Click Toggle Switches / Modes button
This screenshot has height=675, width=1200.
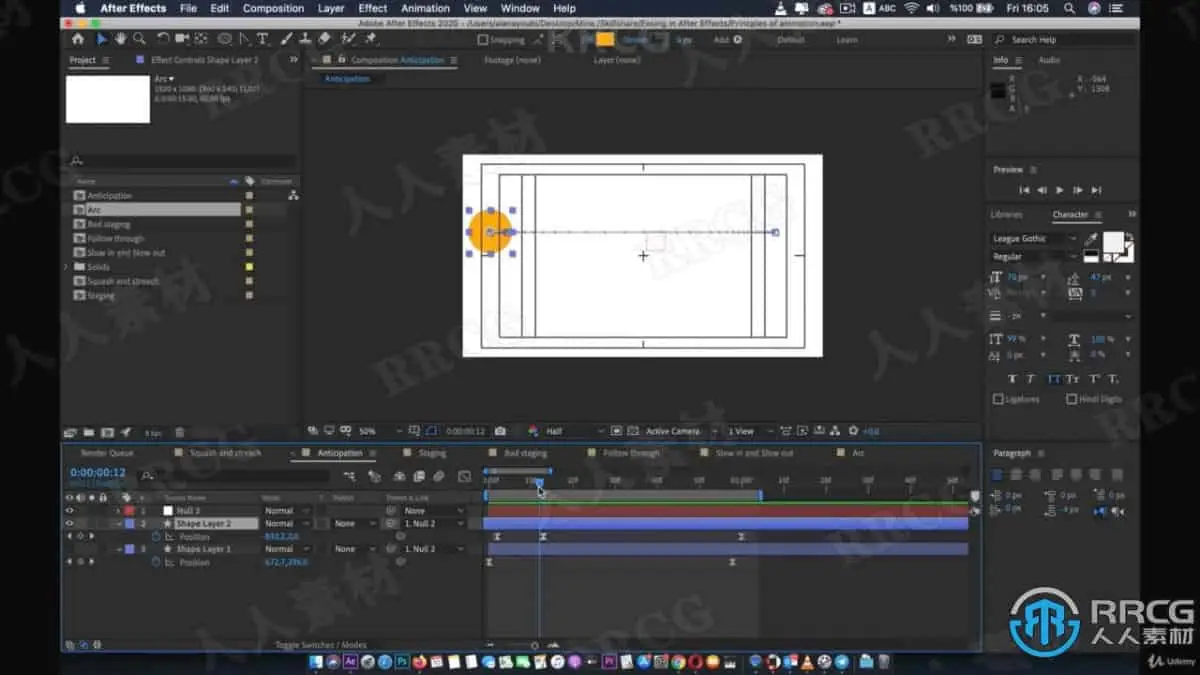pyautogui.click(x=321, y=645)
